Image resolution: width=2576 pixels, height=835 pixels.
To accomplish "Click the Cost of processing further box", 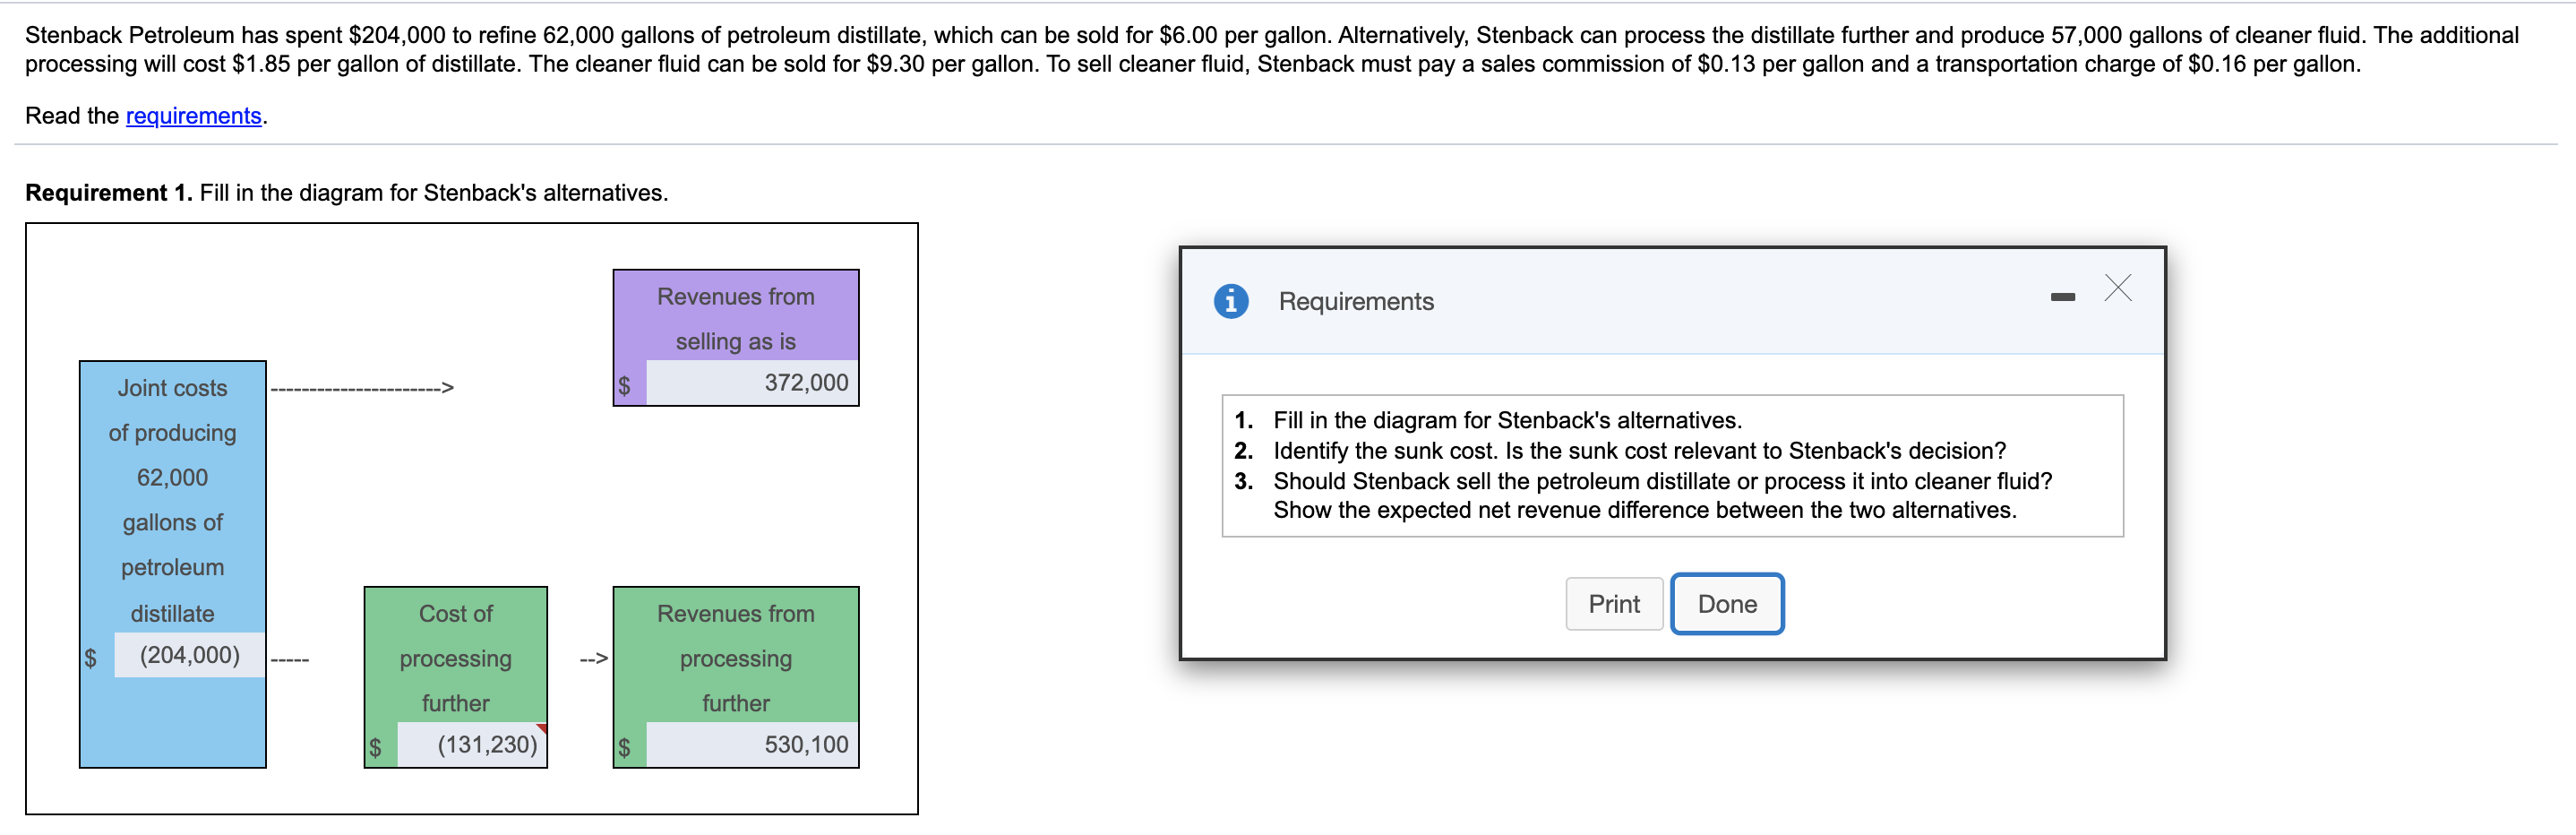I will 455,658.
